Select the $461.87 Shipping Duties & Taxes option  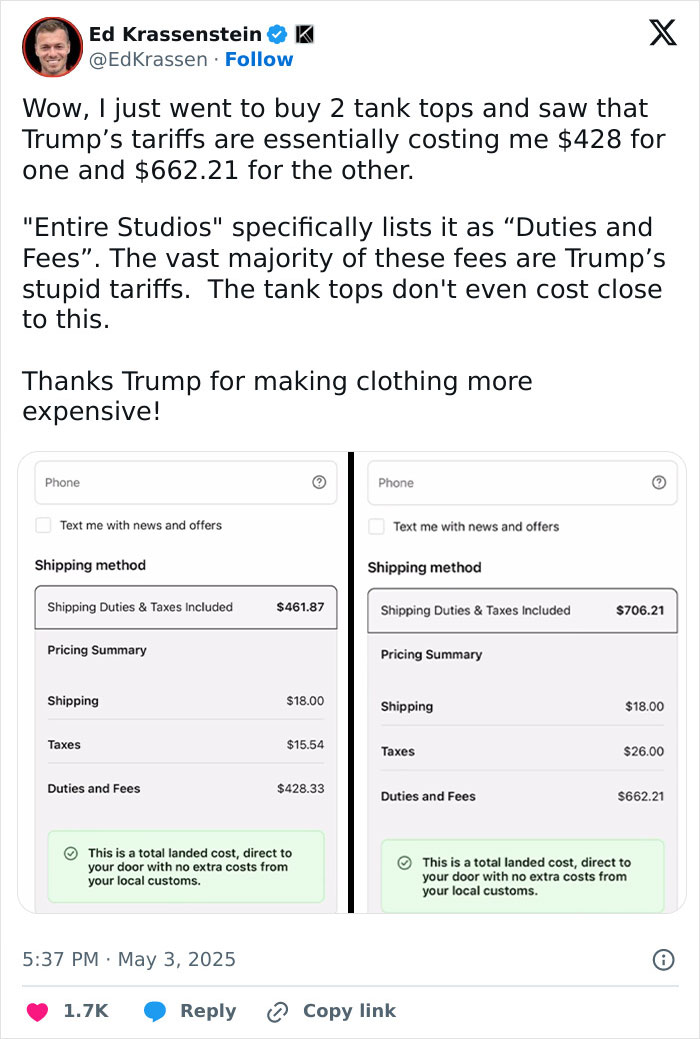(x=186, y=607)
